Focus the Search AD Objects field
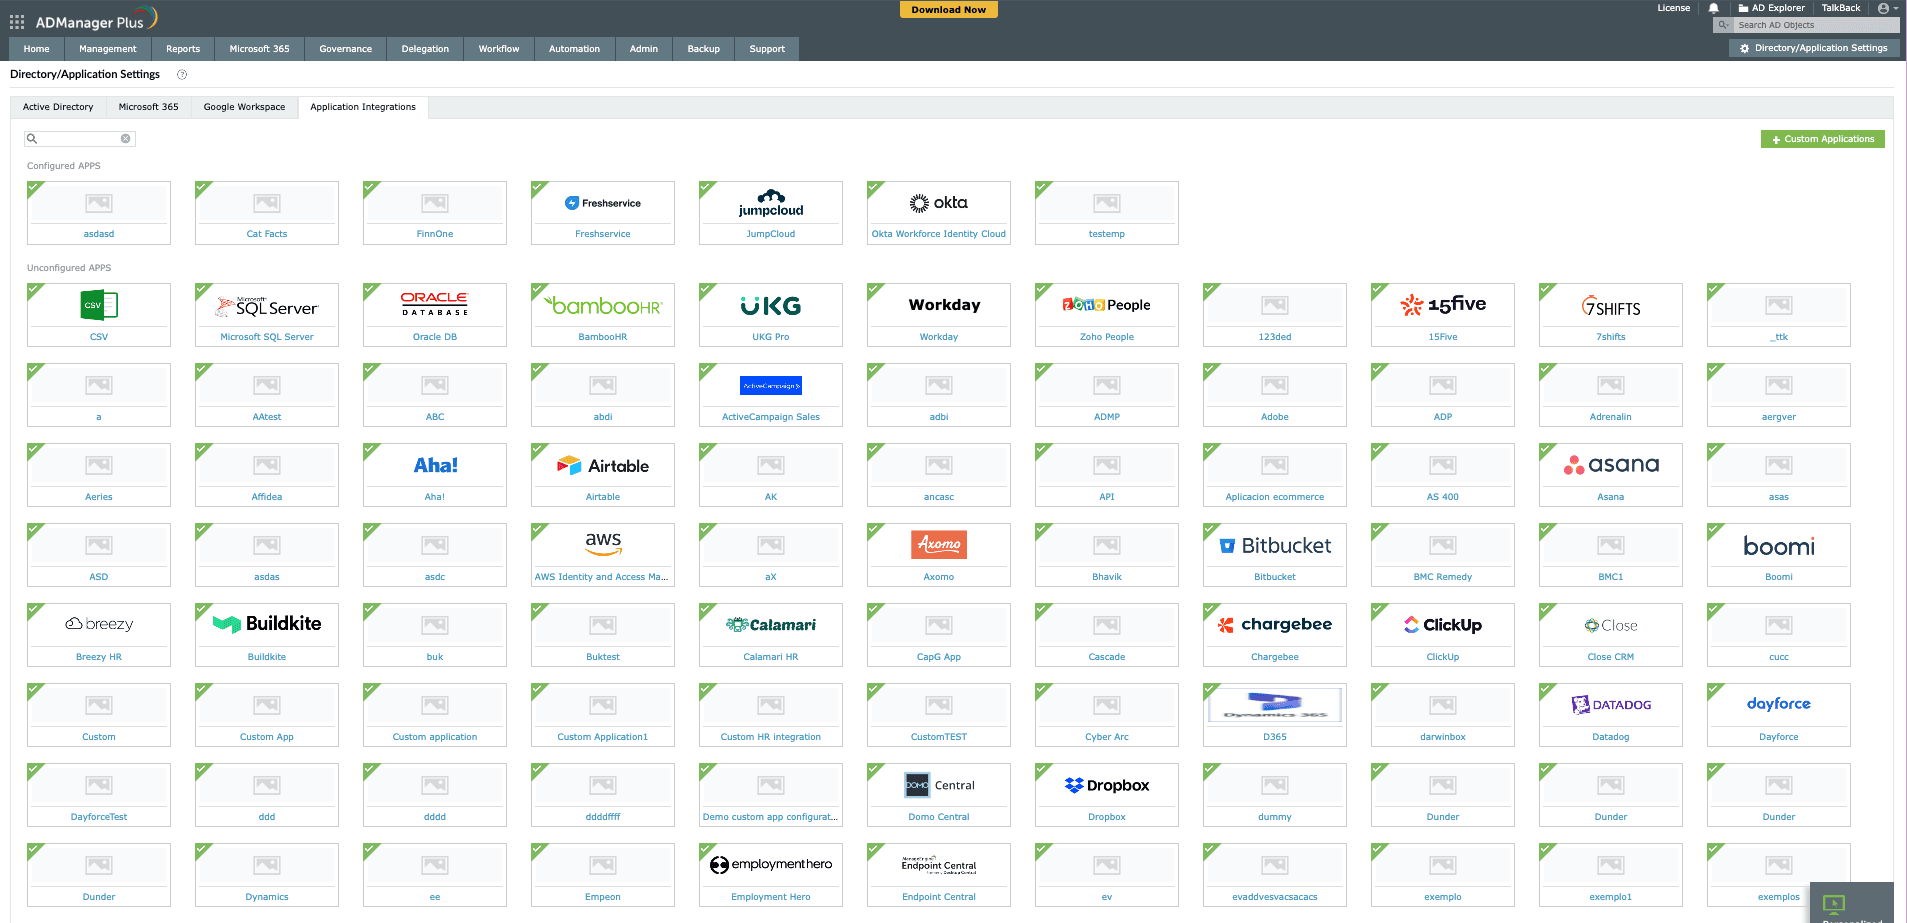 click(x=1815, y=25)
